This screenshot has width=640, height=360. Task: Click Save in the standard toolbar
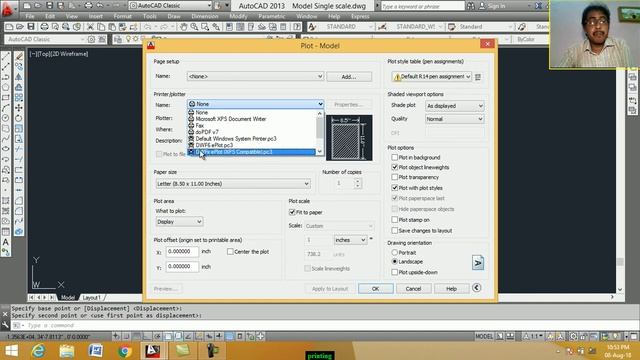point(31,27)
